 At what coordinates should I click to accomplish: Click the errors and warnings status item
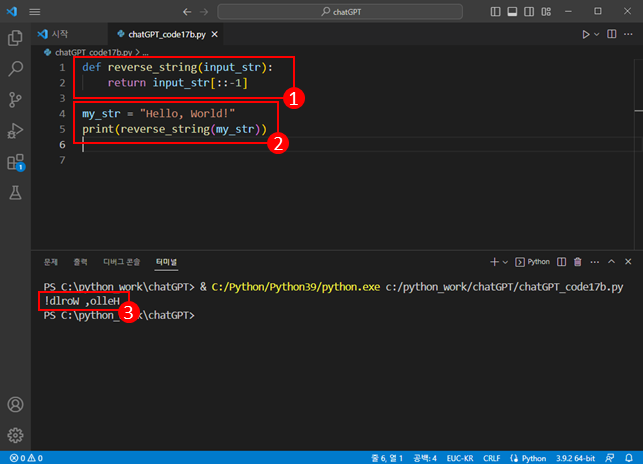click(26, 458)
